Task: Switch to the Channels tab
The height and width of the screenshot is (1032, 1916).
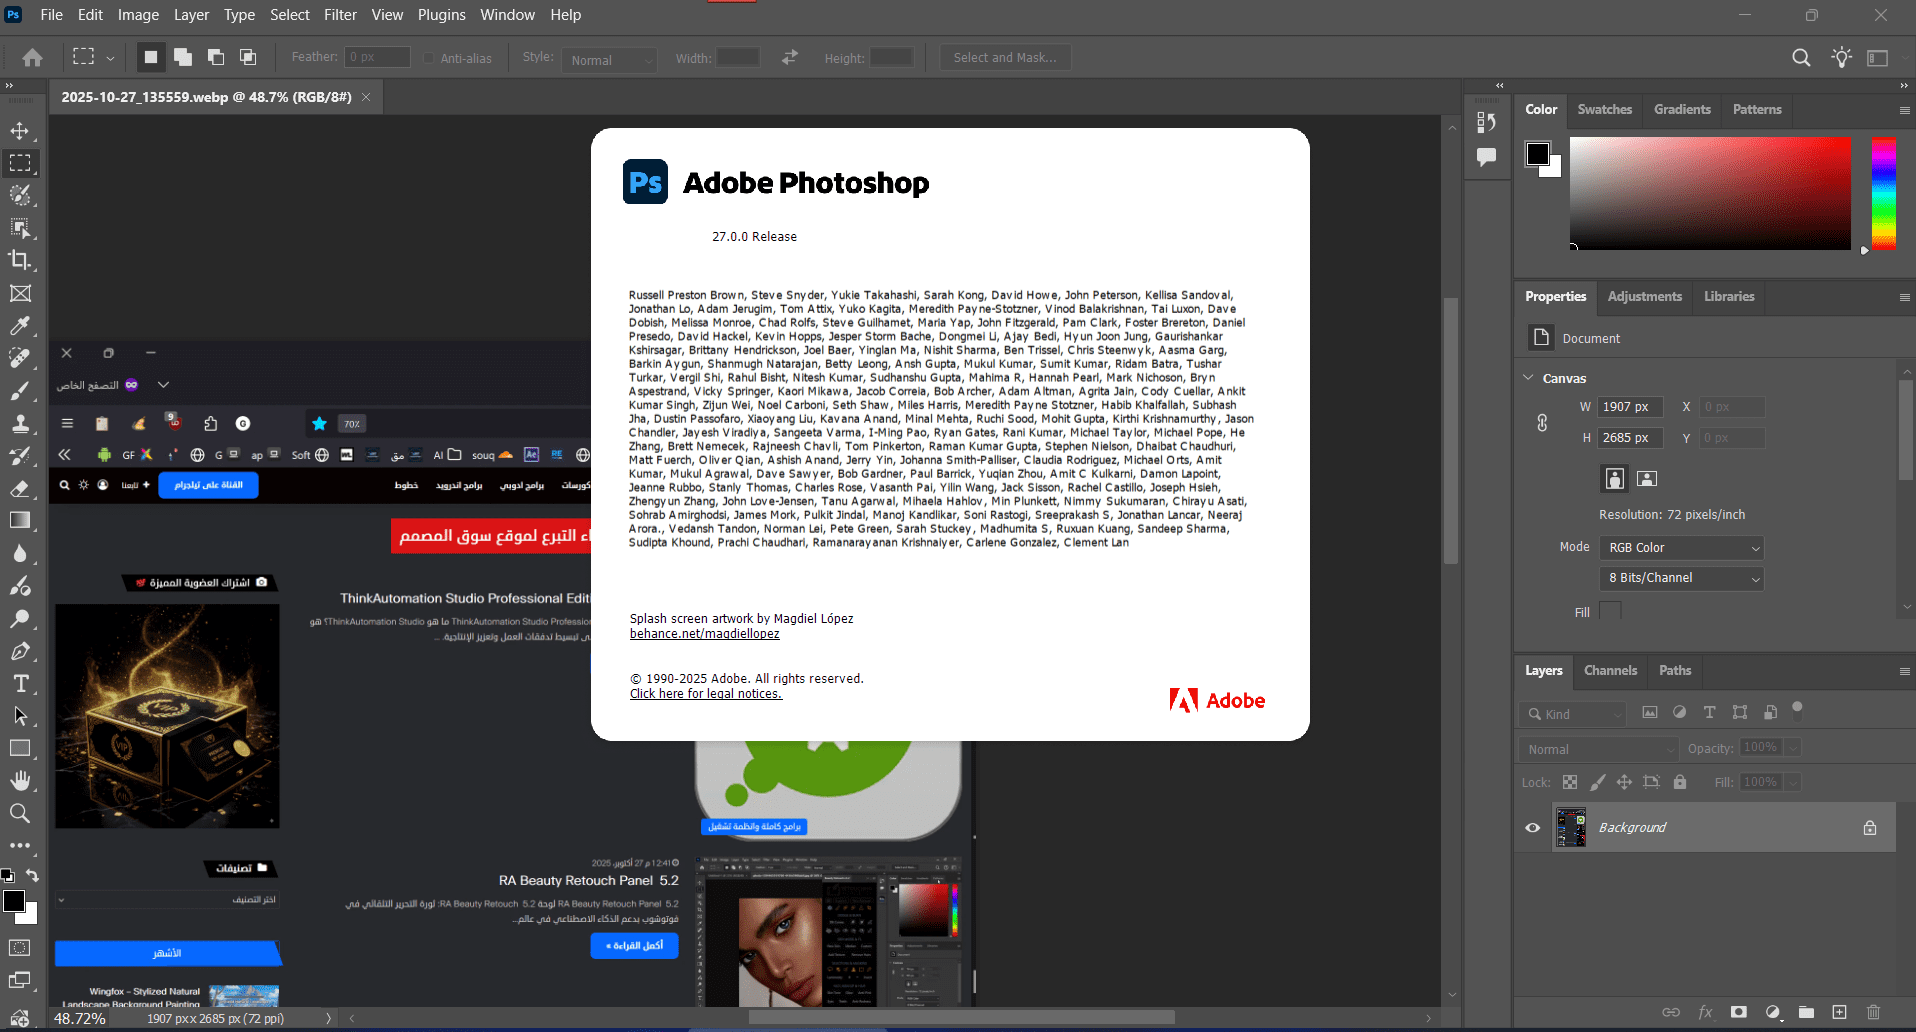Action: 1610,671
